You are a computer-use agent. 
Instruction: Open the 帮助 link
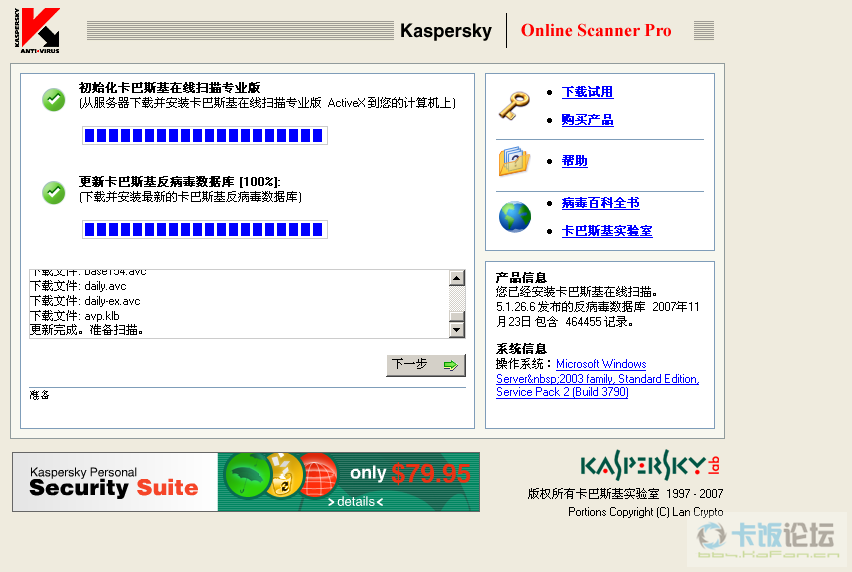coord(574,161)
